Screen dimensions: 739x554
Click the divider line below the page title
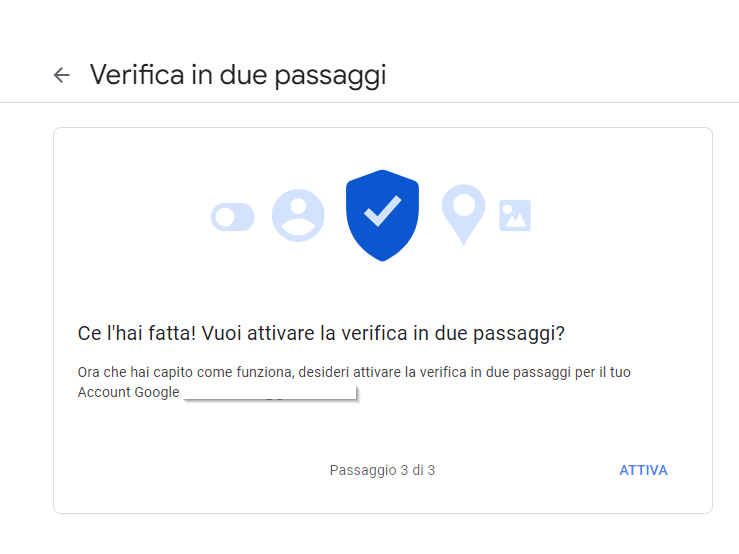pos(370,102)
